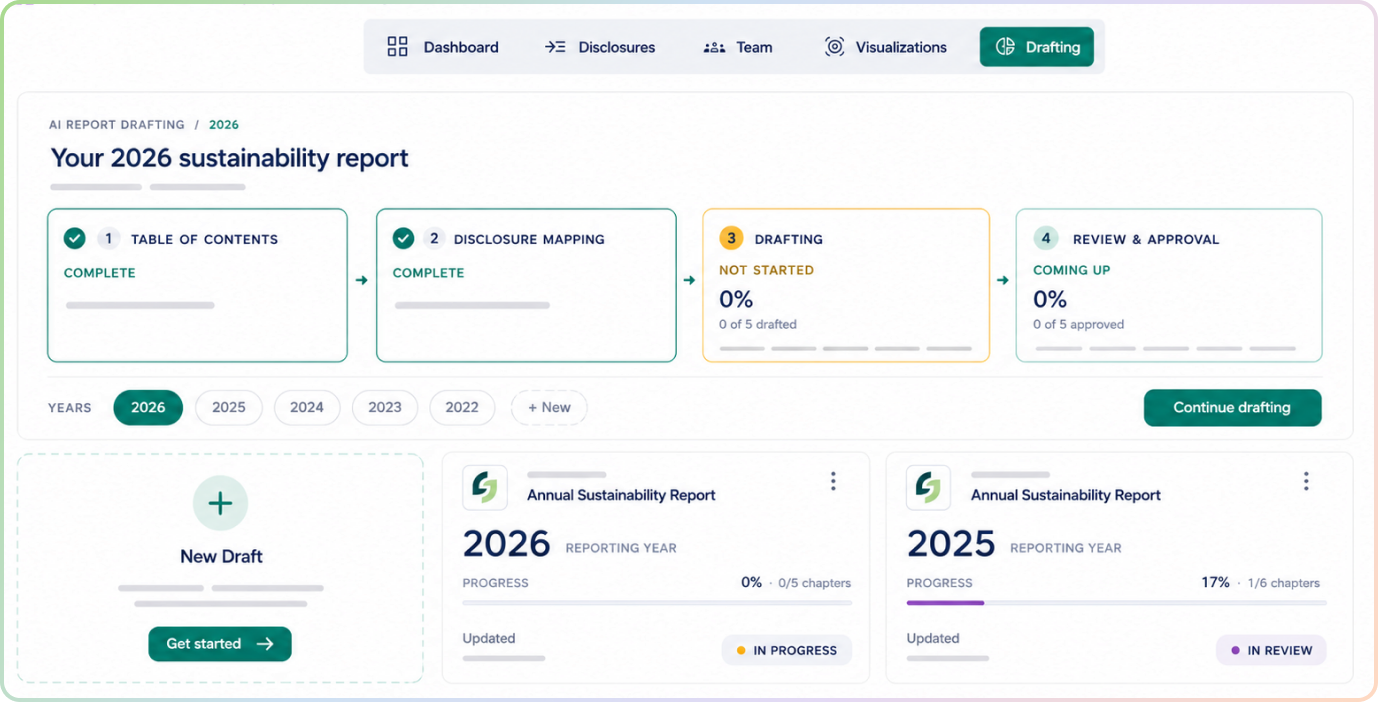Screen dimensions: 1378x702
Task: Click the Dashboard grid icon
Action: [x=397, y=47]
